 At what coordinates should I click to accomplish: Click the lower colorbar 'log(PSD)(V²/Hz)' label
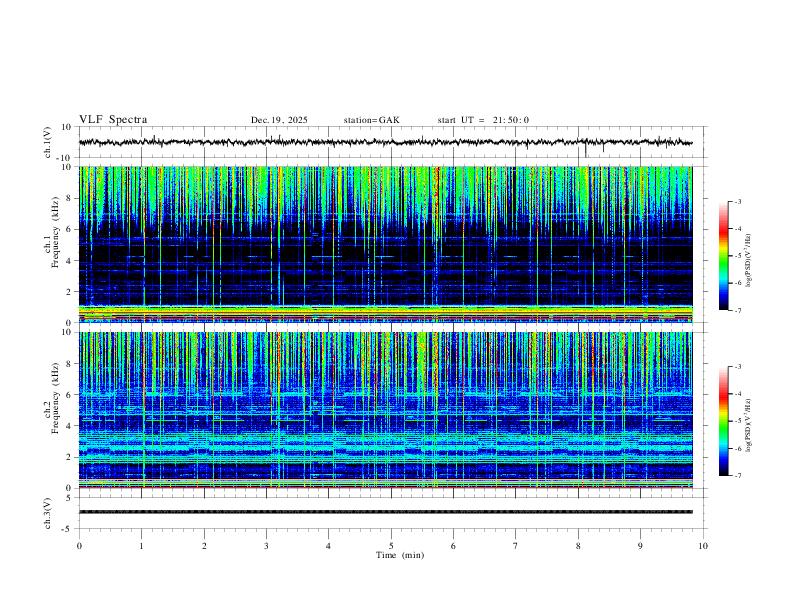(x=748, y=425)
